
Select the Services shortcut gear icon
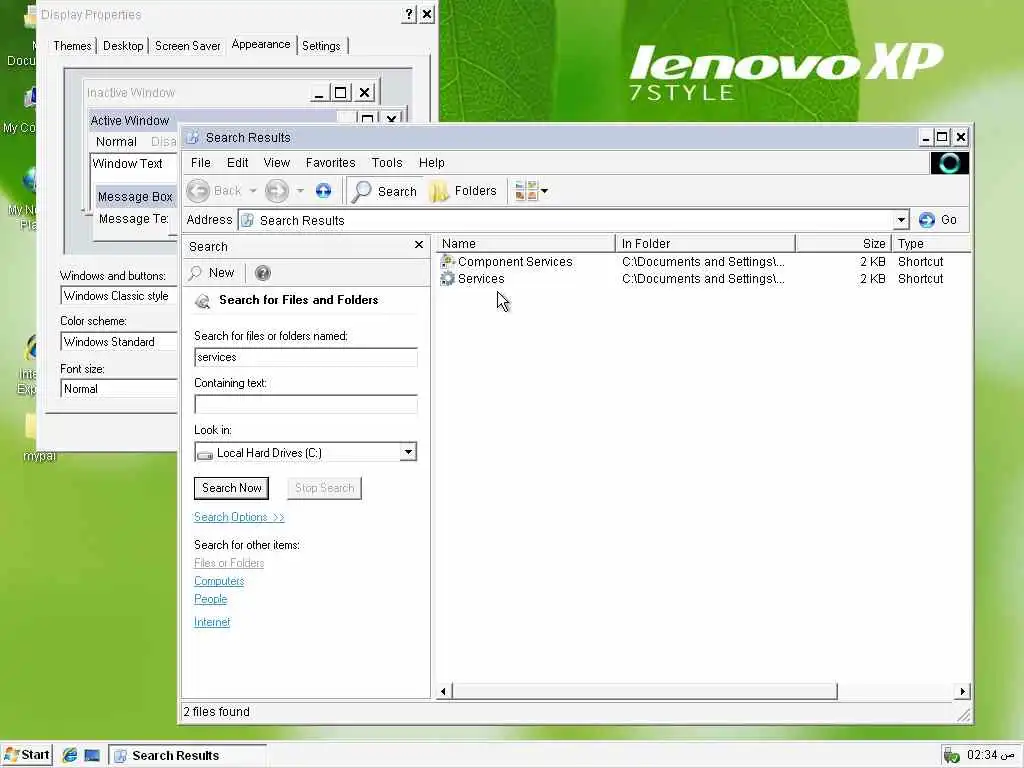447,279
